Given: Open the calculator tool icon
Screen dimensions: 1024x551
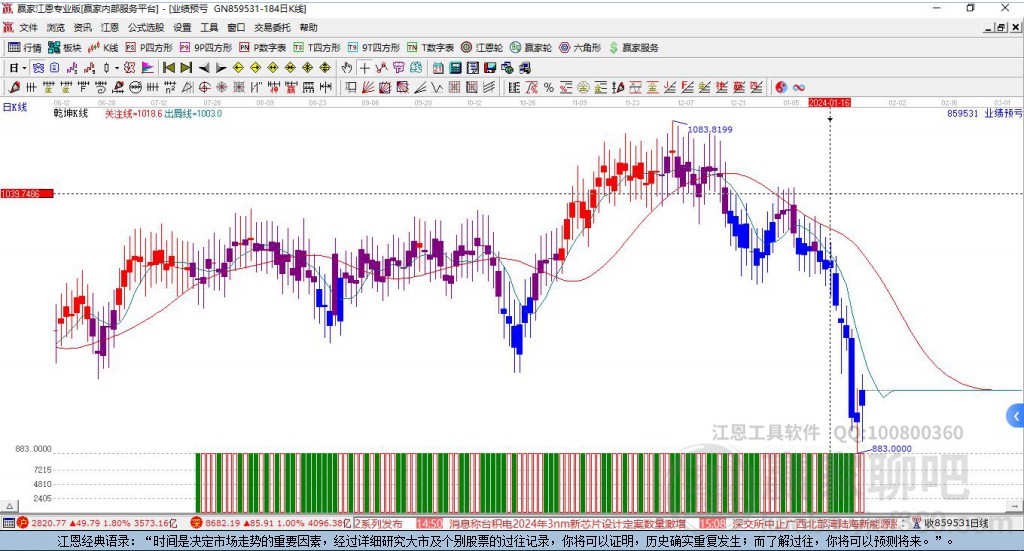Looking at the screenshot, I should click(x=455, y=67).
